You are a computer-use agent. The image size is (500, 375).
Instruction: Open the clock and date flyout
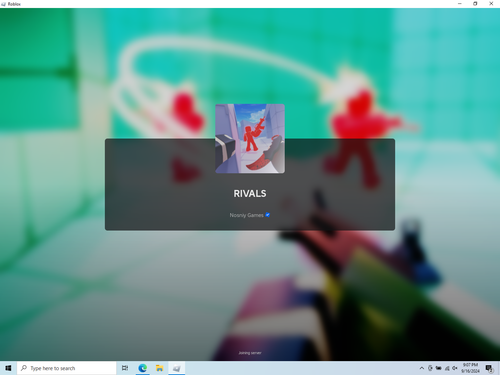pos(470,368)
